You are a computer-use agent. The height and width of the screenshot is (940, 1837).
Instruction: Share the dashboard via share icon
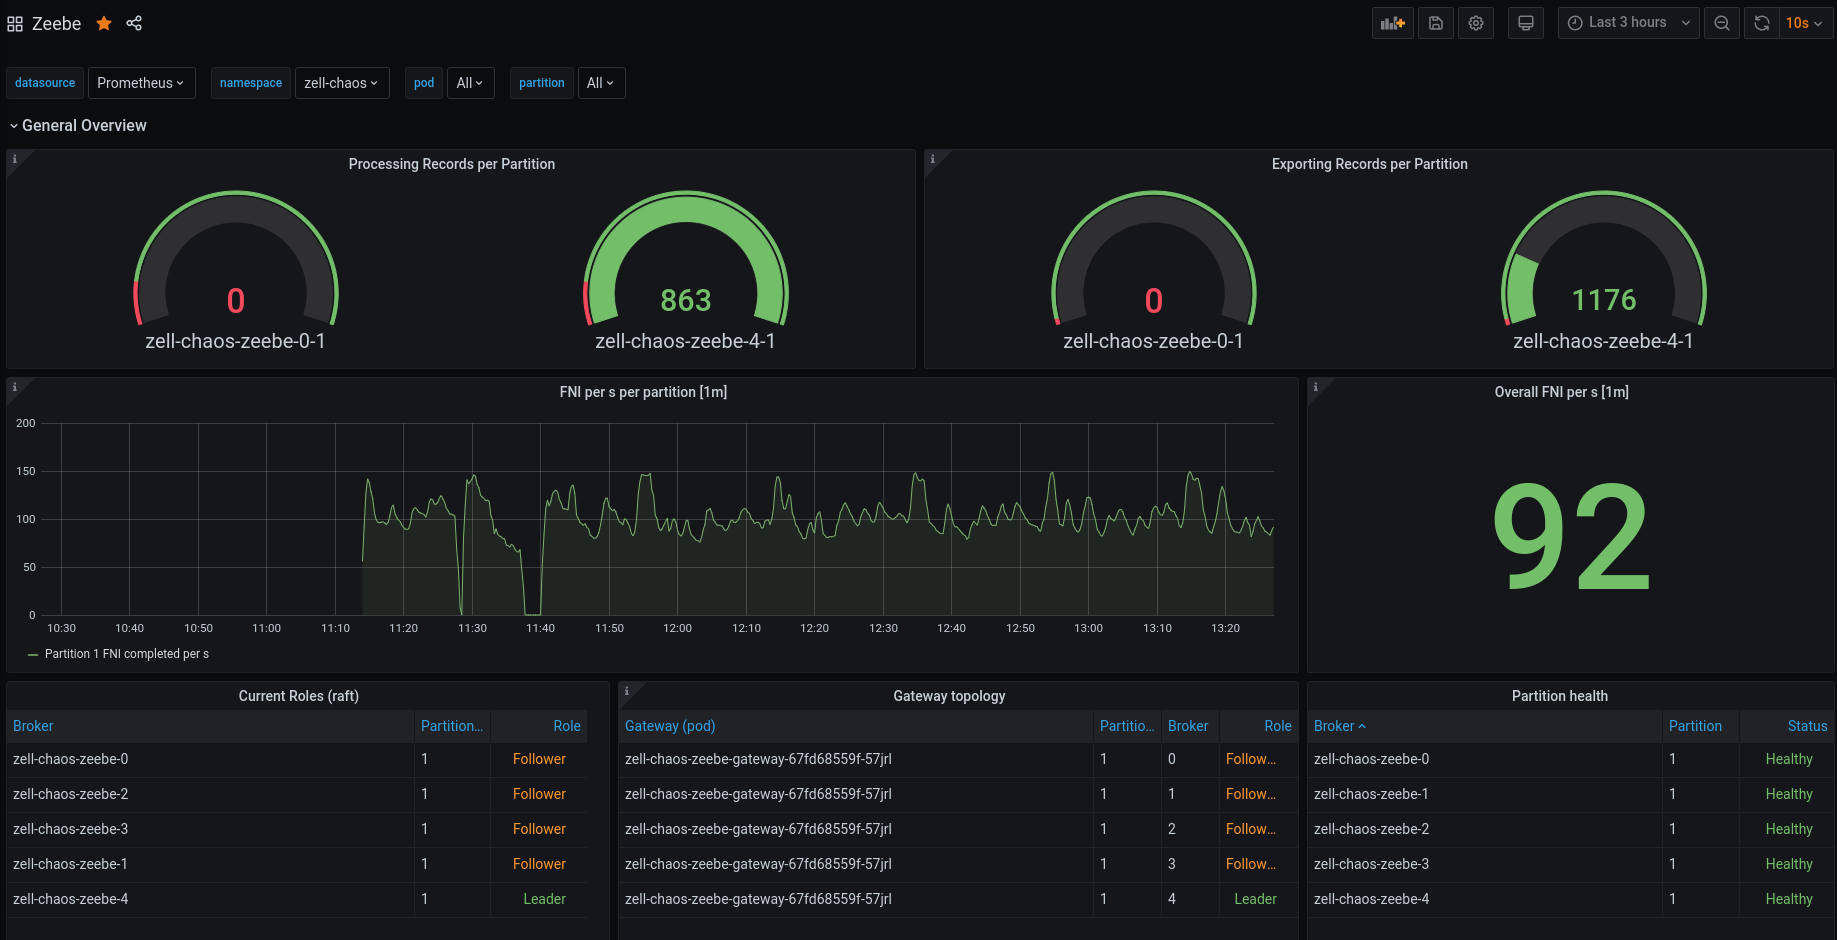tap(134, 23)
